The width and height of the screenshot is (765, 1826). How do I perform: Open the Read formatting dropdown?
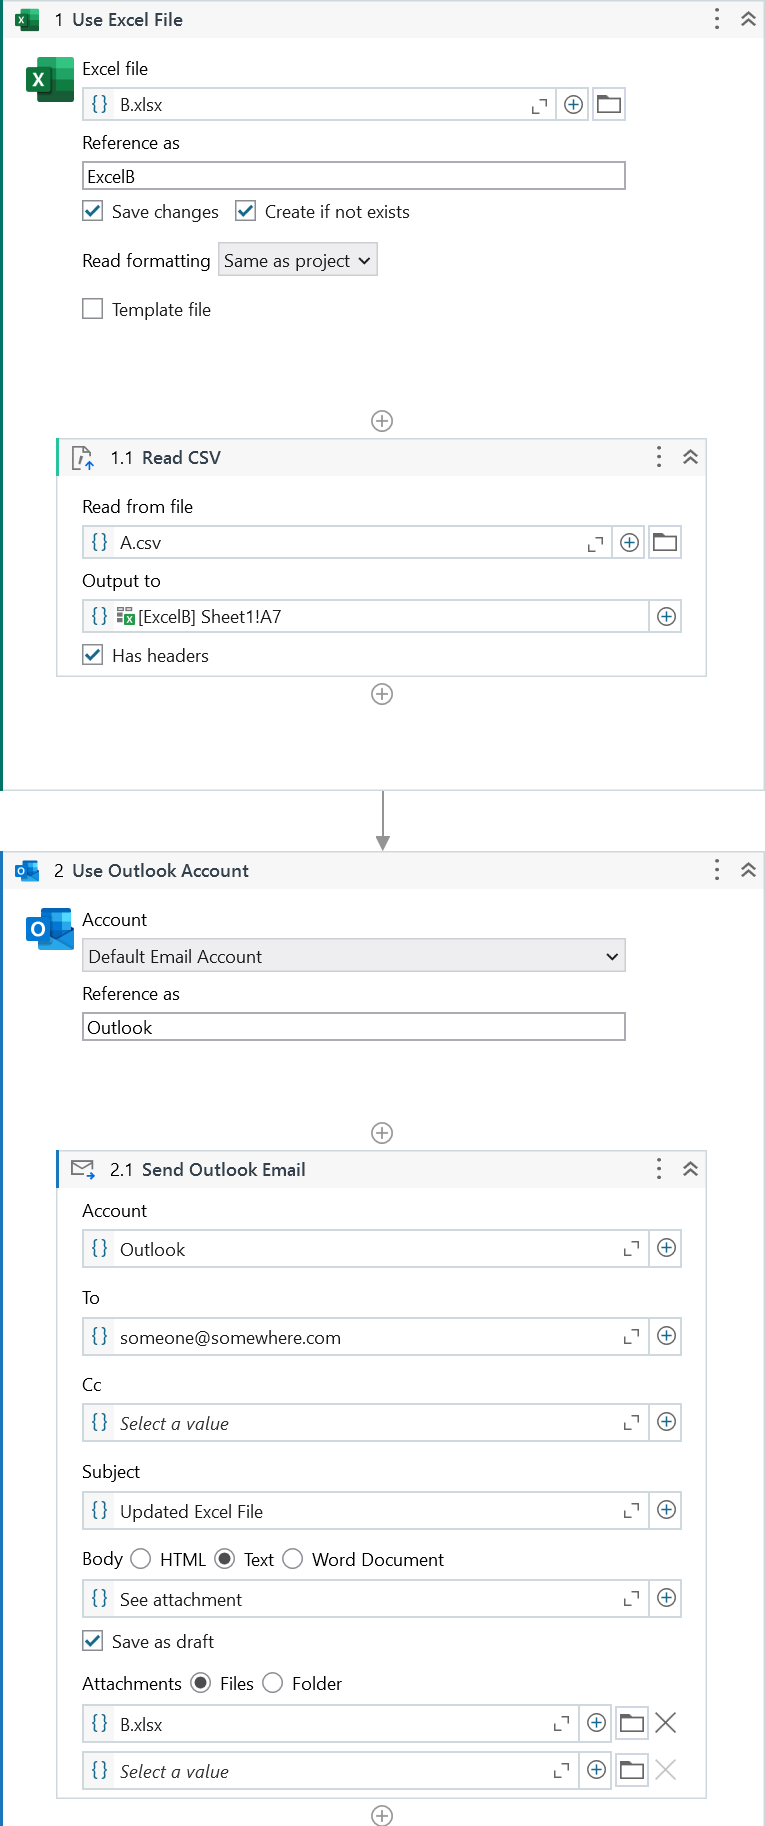[x=296, y=259]
